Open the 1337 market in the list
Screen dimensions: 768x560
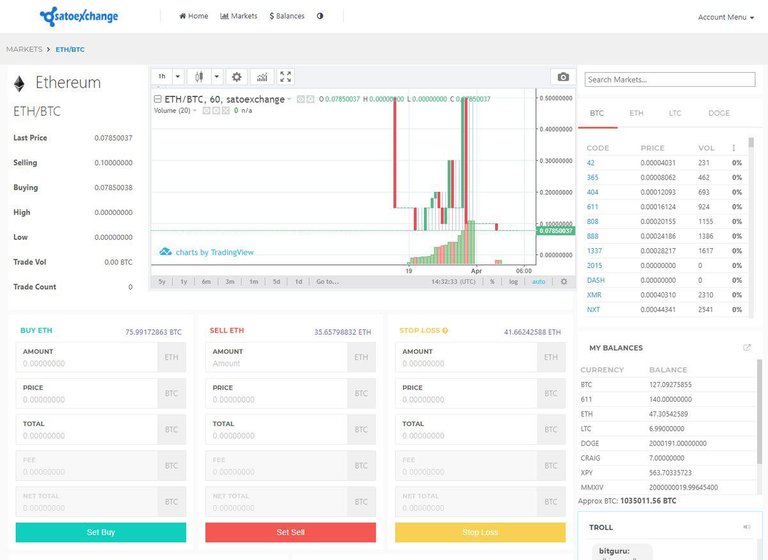point(594,251)
